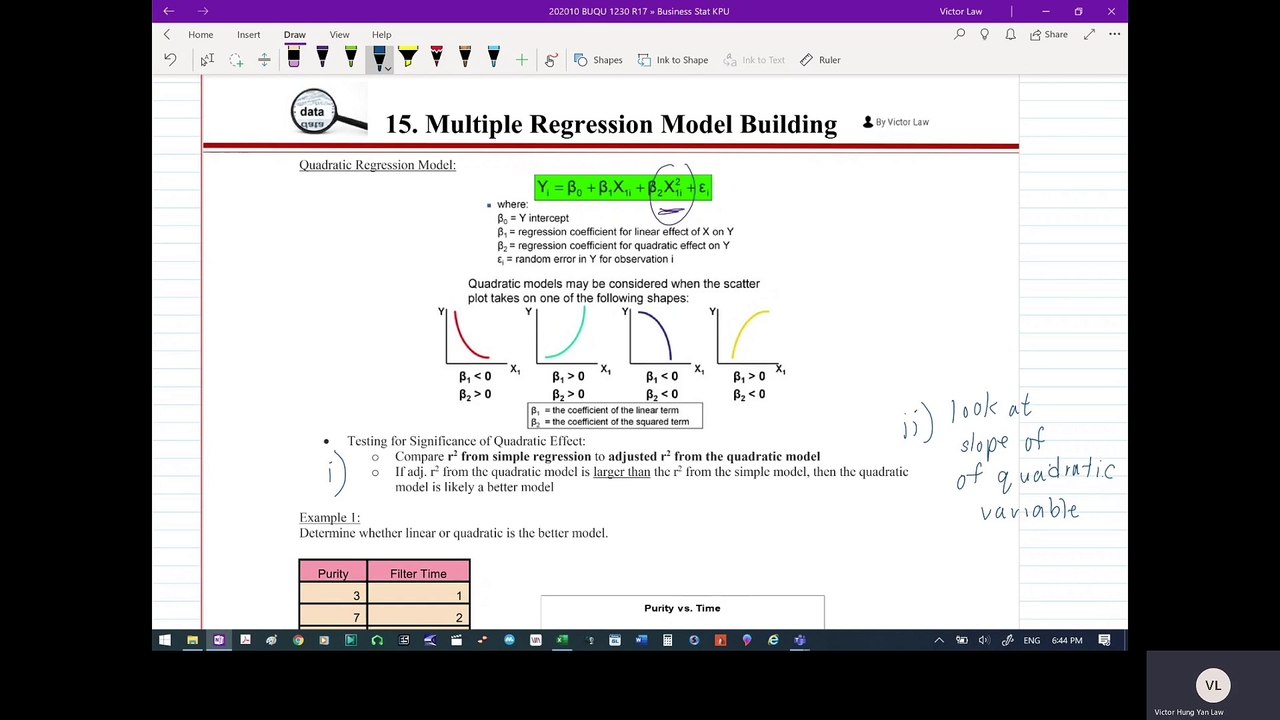The width and height of the screenshot is (1280, 720).
Task: Go forward using the title bar forward arrow
Action: coord(203,11)
